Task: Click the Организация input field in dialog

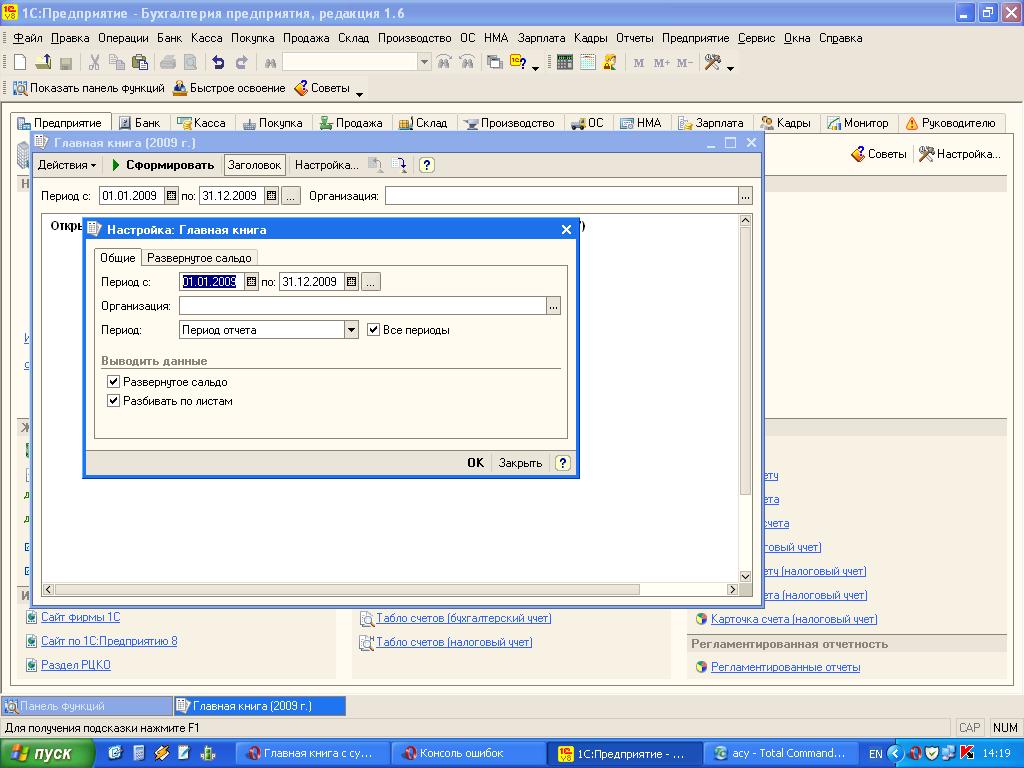Action: tap(362, 306)
